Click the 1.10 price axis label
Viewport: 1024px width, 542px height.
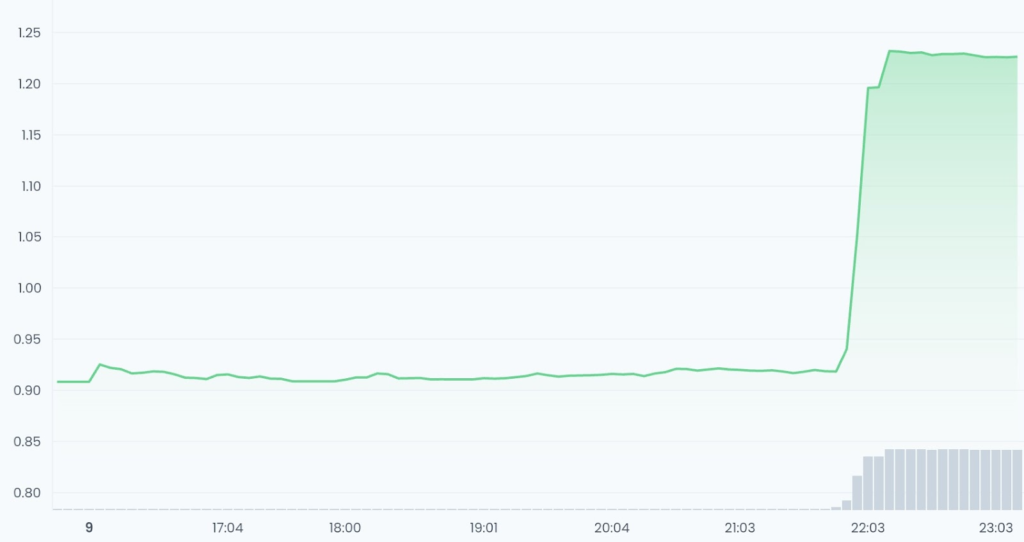coord(29,186)
